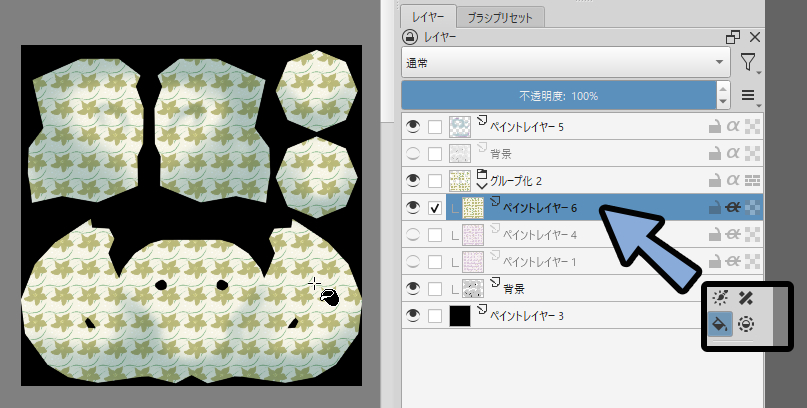The image size is (807, 408).
Task: Open the 通常 blending mode dropdown
Action: [566, 63]
